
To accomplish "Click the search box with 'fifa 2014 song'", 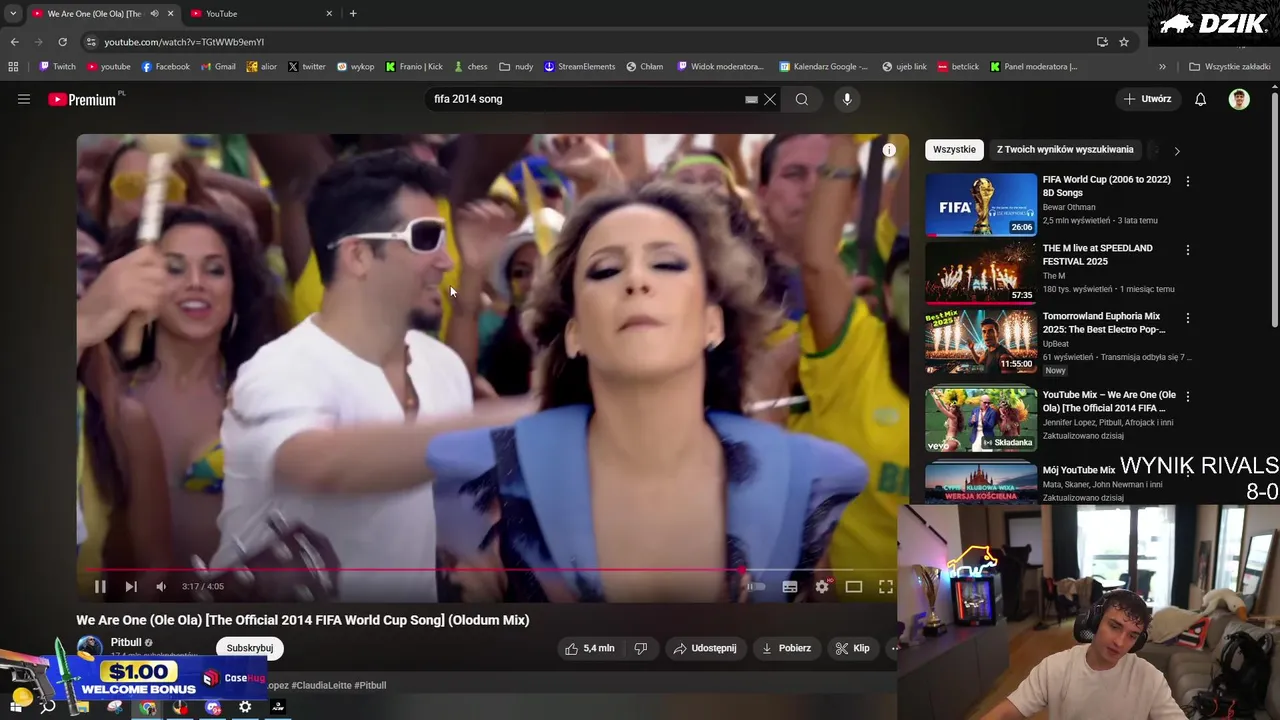I will point(585,99).
